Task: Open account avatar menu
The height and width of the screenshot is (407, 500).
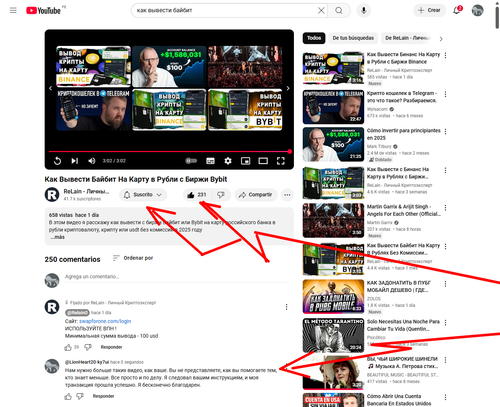Action: (x=477, y=10)
